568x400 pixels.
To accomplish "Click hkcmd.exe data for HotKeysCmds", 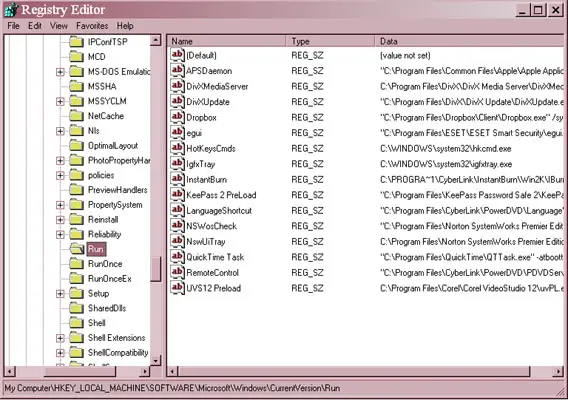I will [x=446, y=149].
